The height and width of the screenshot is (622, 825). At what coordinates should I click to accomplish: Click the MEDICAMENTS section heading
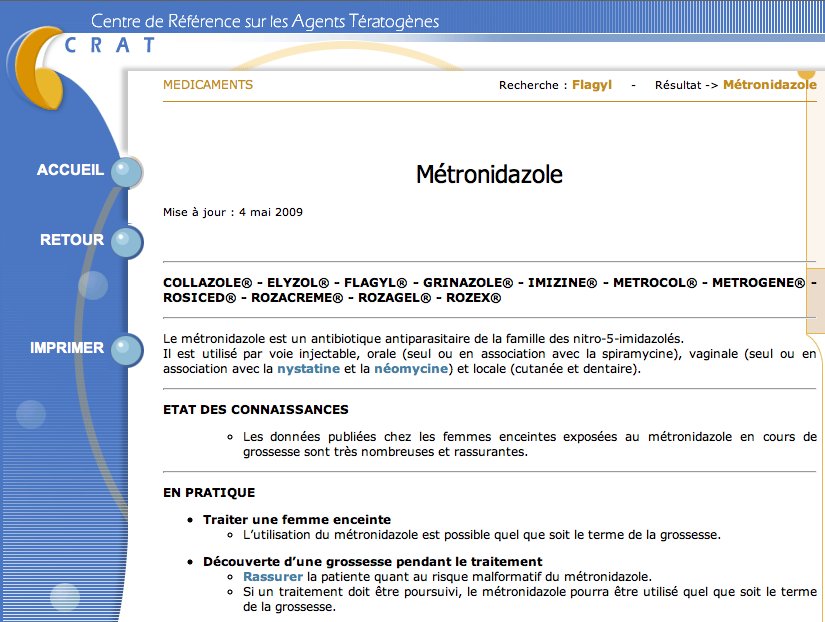[208, 85]
